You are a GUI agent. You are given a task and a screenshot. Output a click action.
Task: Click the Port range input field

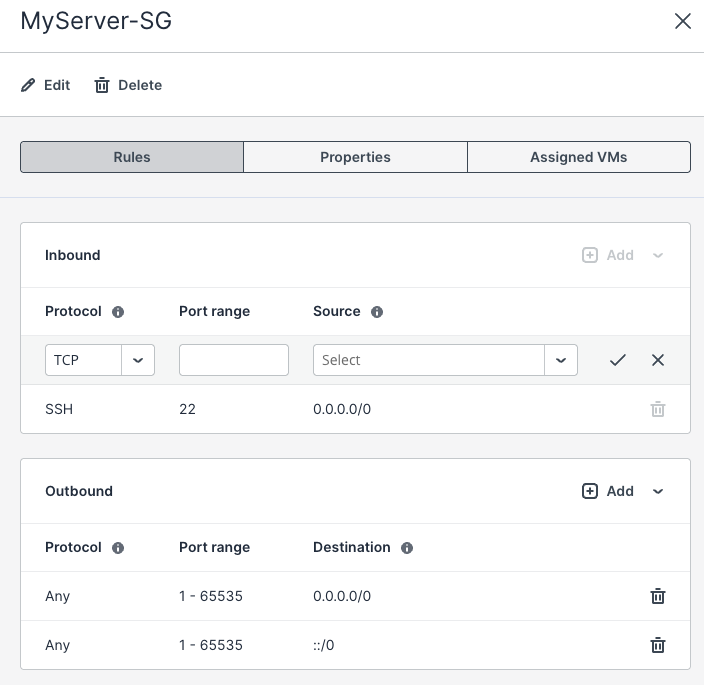[x=234, y=360]
